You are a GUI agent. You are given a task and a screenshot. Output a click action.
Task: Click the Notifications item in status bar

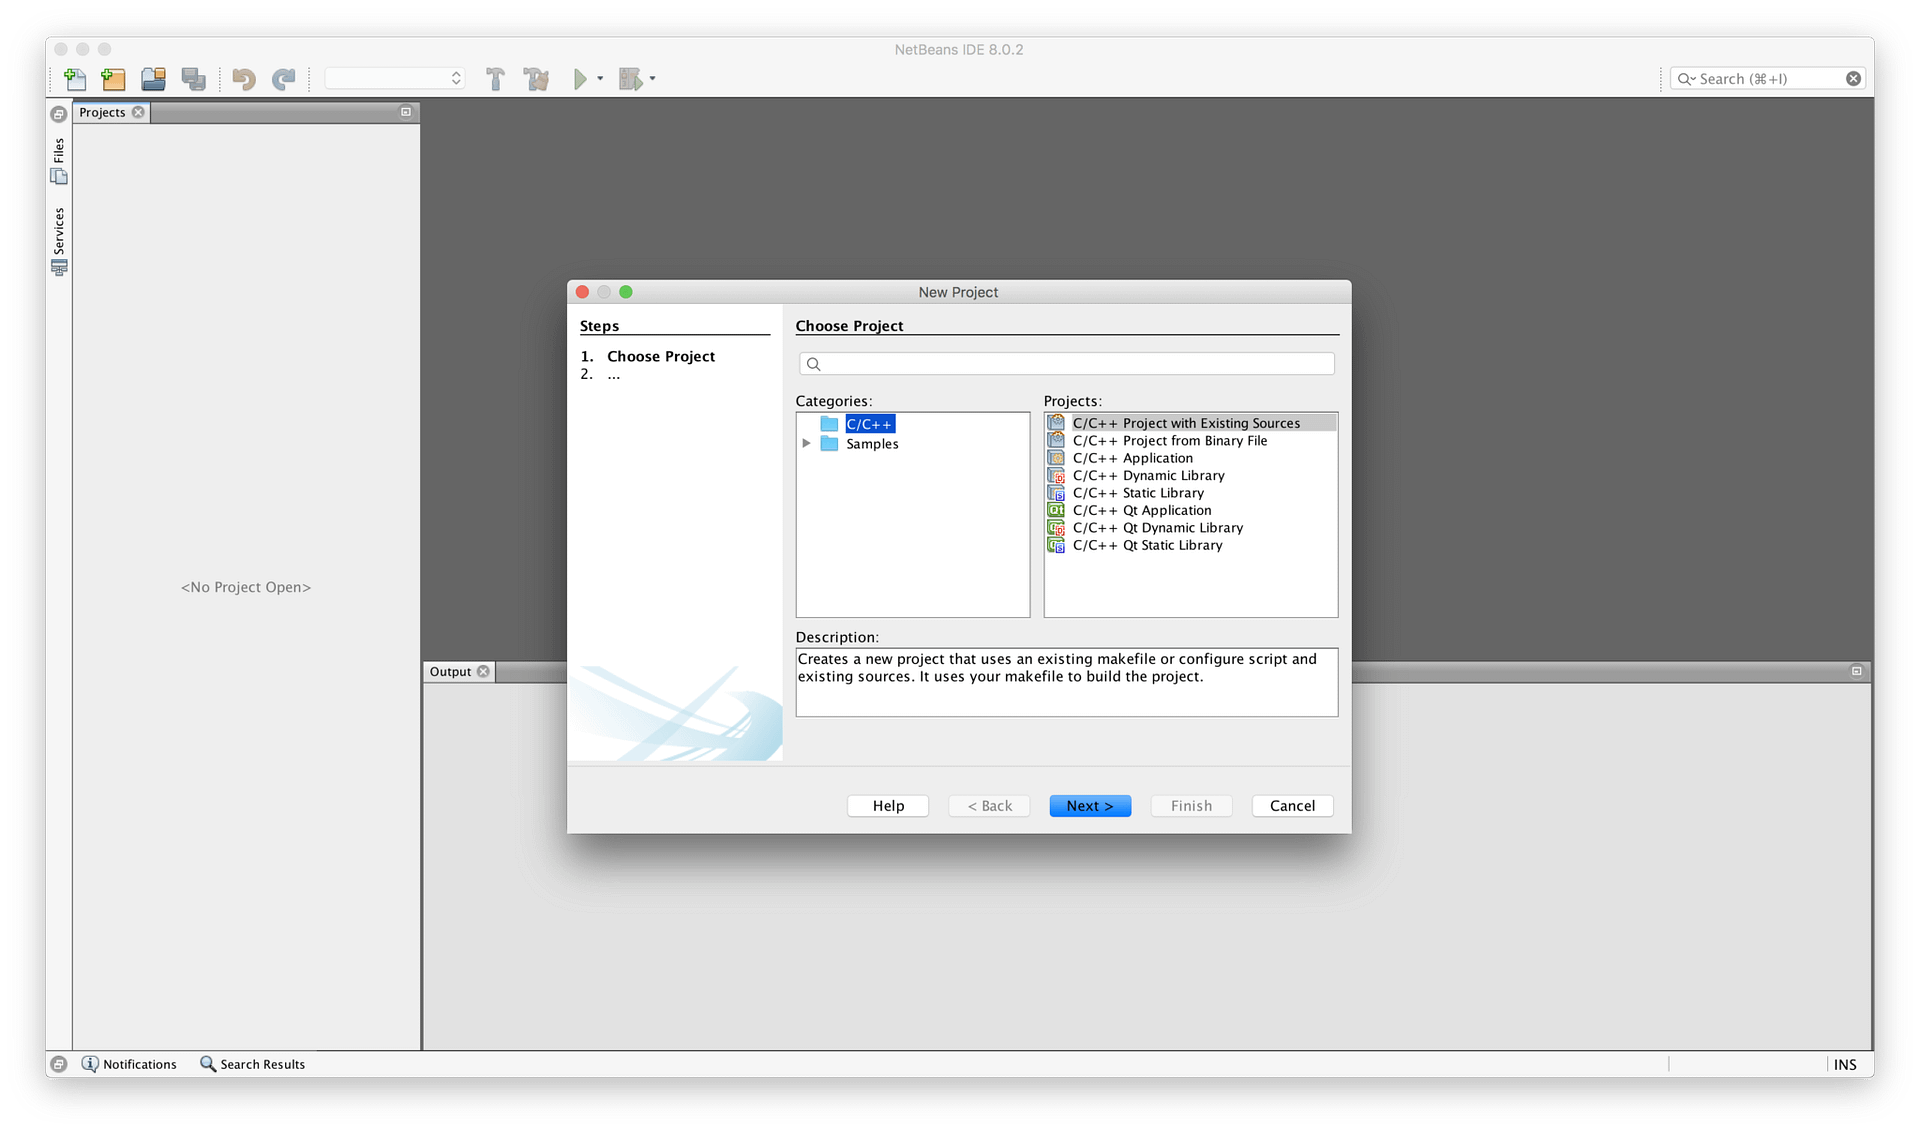tap(139, 1064)
